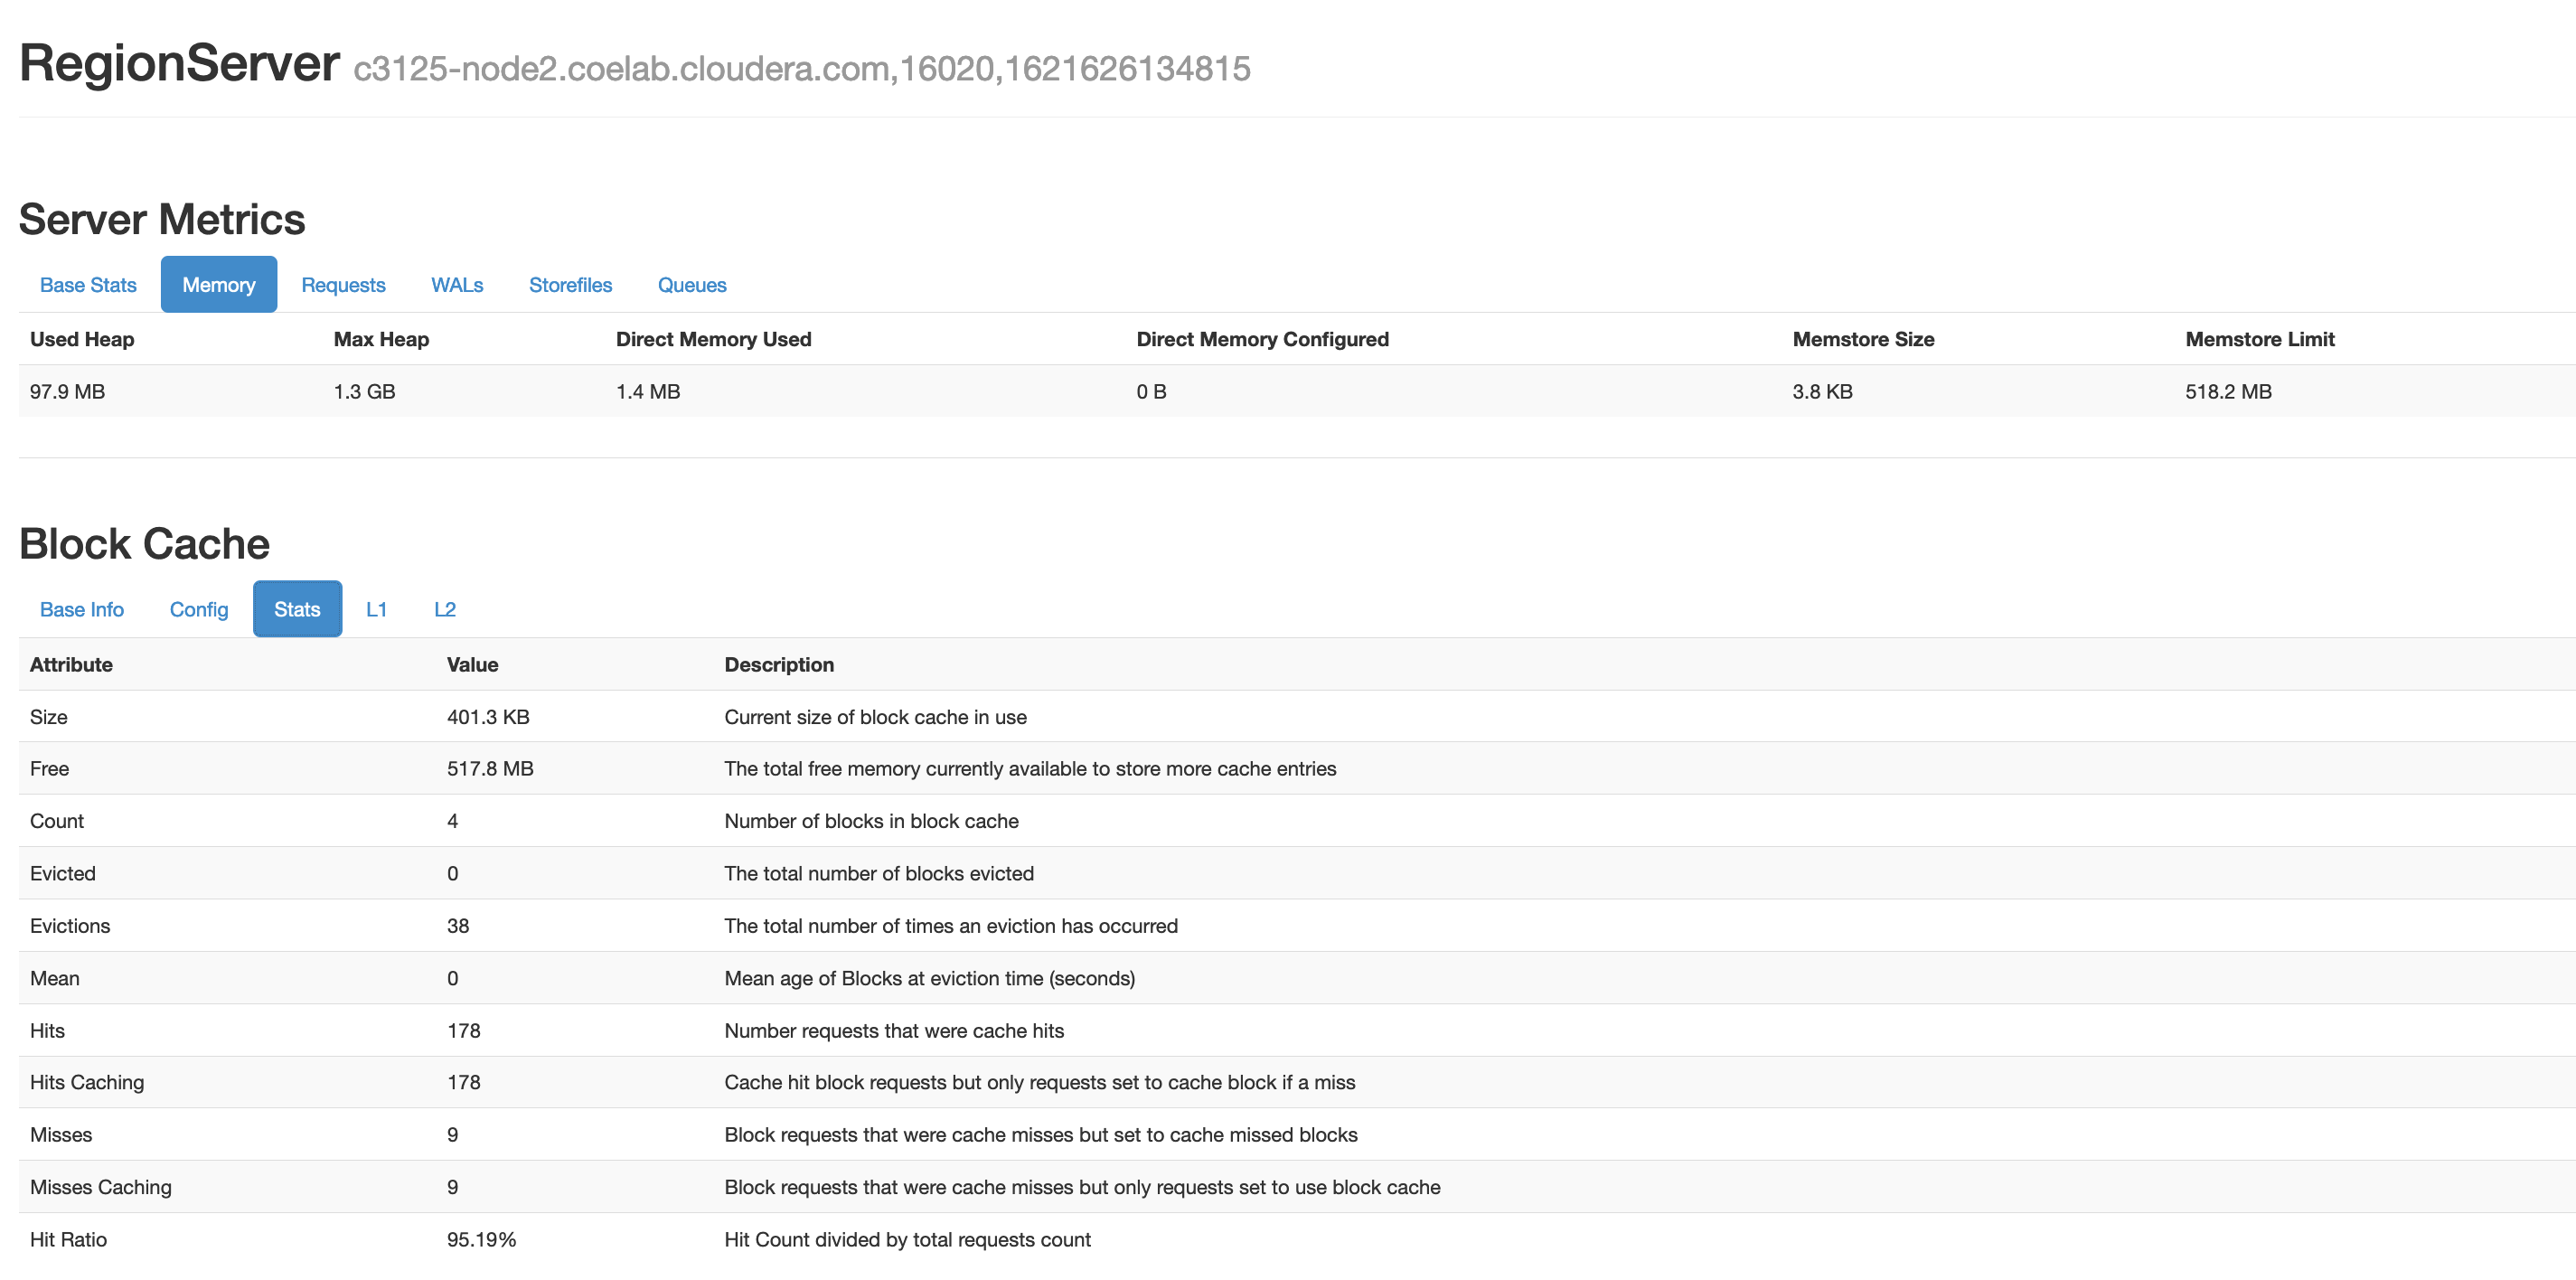Open the Storefiles tab
This screenshot has width=2576, height=1280.
pos(570,284)
